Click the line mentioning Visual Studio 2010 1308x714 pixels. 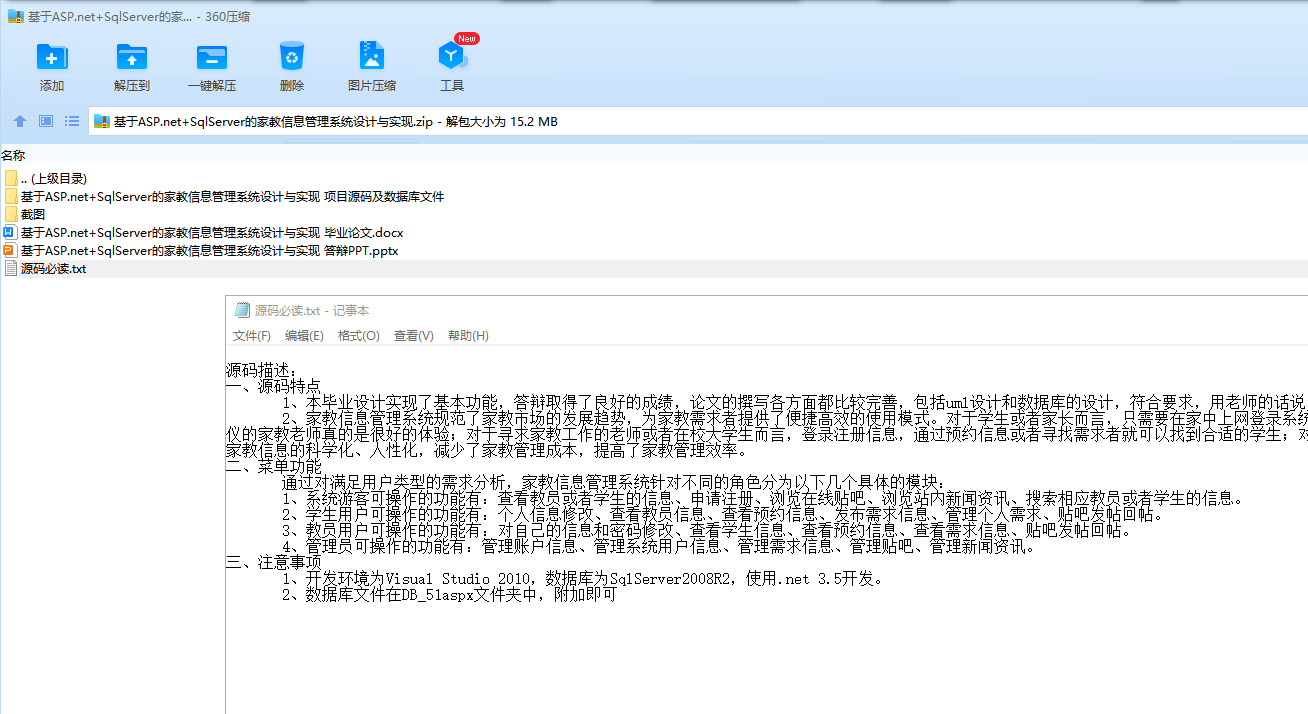click(584, 578)
